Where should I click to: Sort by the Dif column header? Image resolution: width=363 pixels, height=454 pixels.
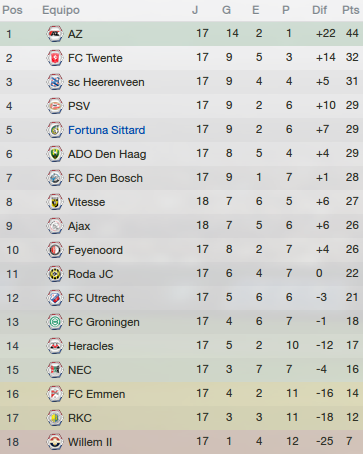[x=319, y=10]
